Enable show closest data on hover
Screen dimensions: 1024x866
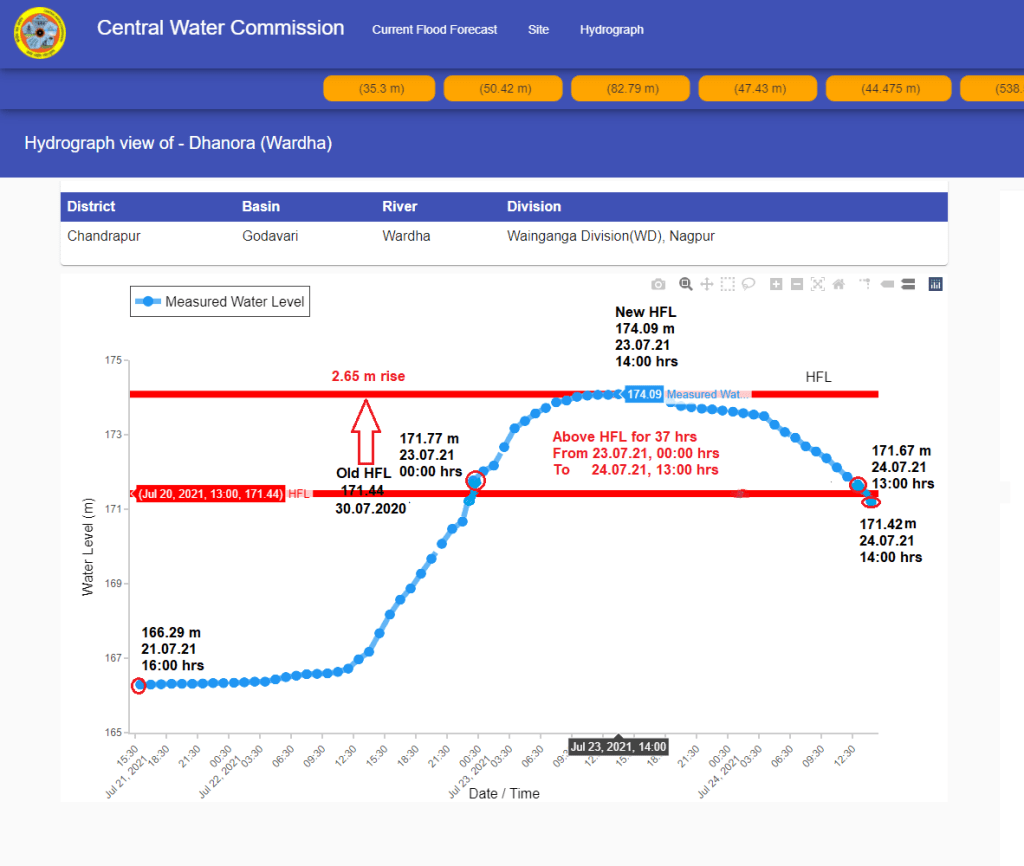(x=886, y=284)
